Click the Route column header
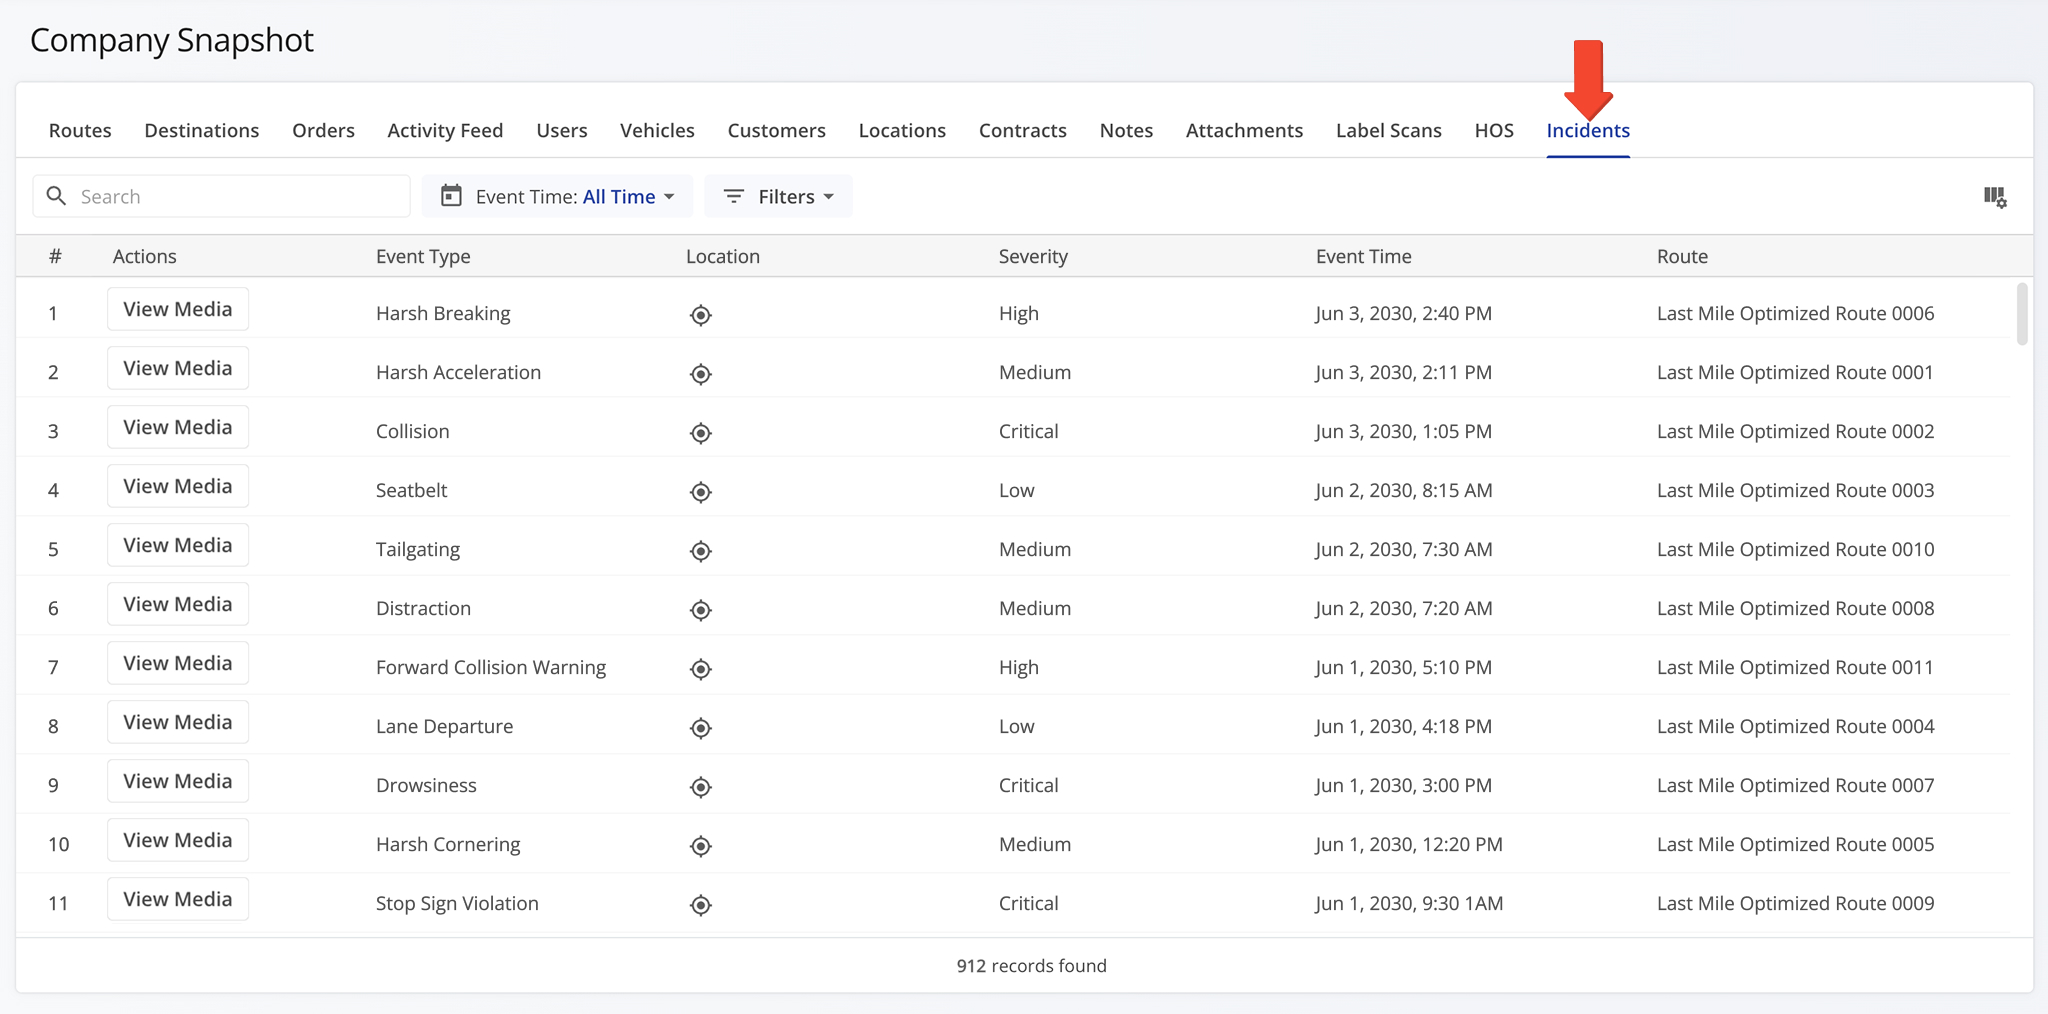 coord(1682,256)
